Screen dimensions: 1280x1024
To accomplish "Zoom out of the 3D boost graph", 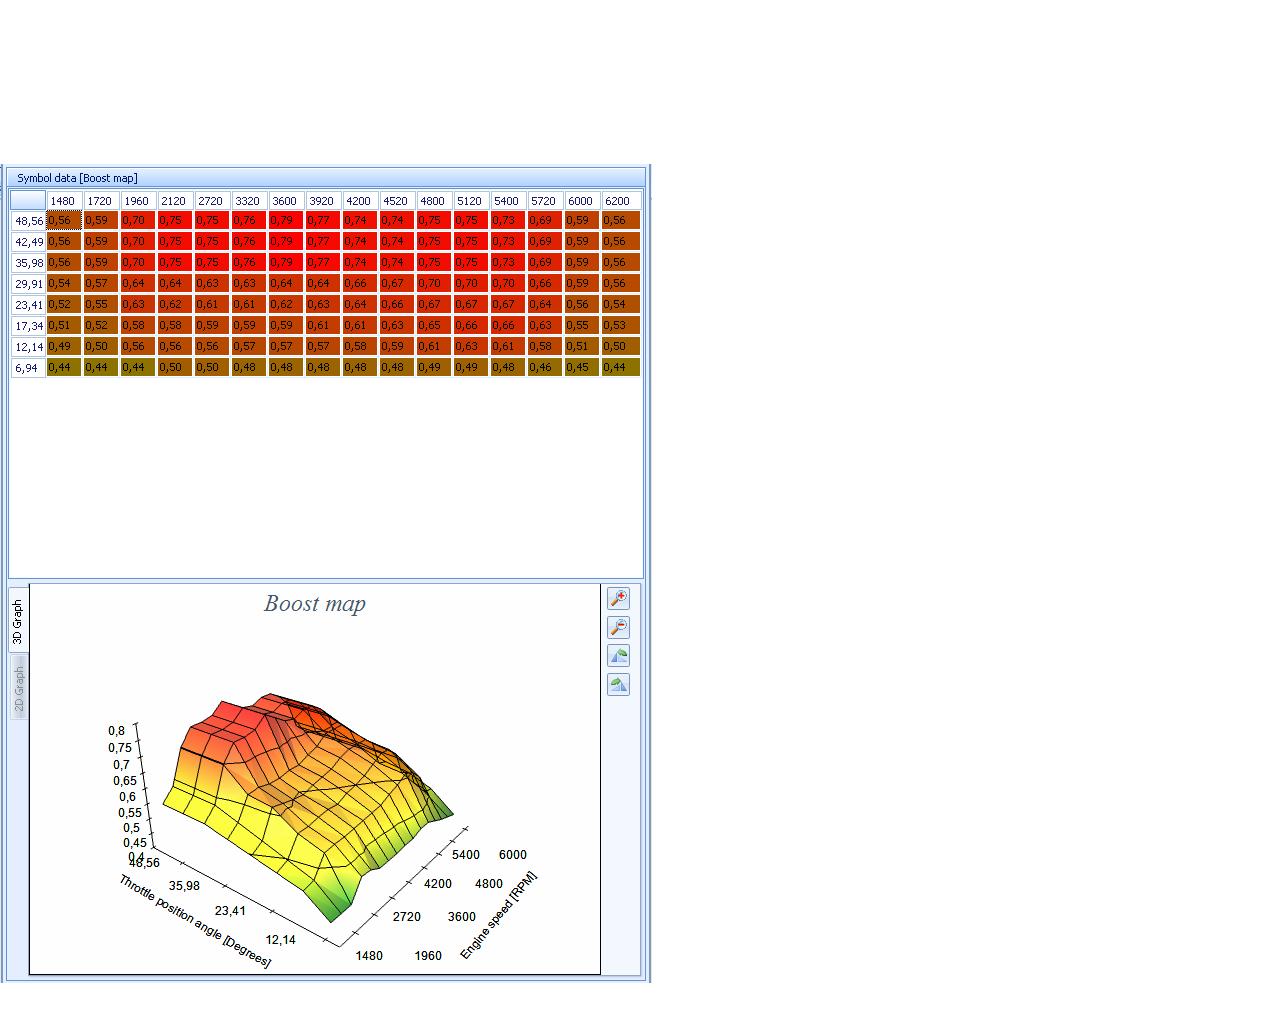I will point(618,627).
